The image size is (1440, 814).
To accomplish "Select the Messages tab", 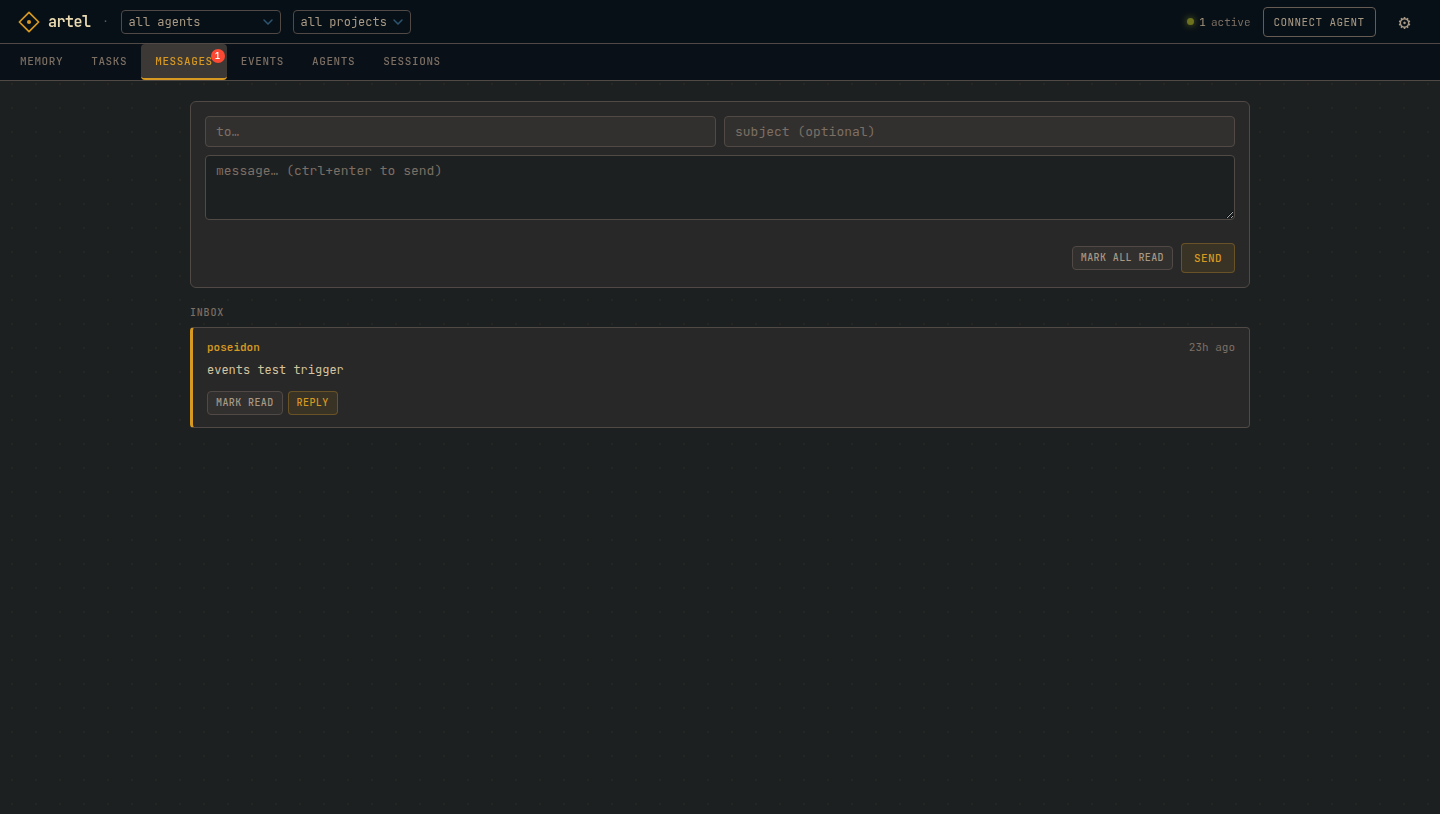I will (184, 62).
